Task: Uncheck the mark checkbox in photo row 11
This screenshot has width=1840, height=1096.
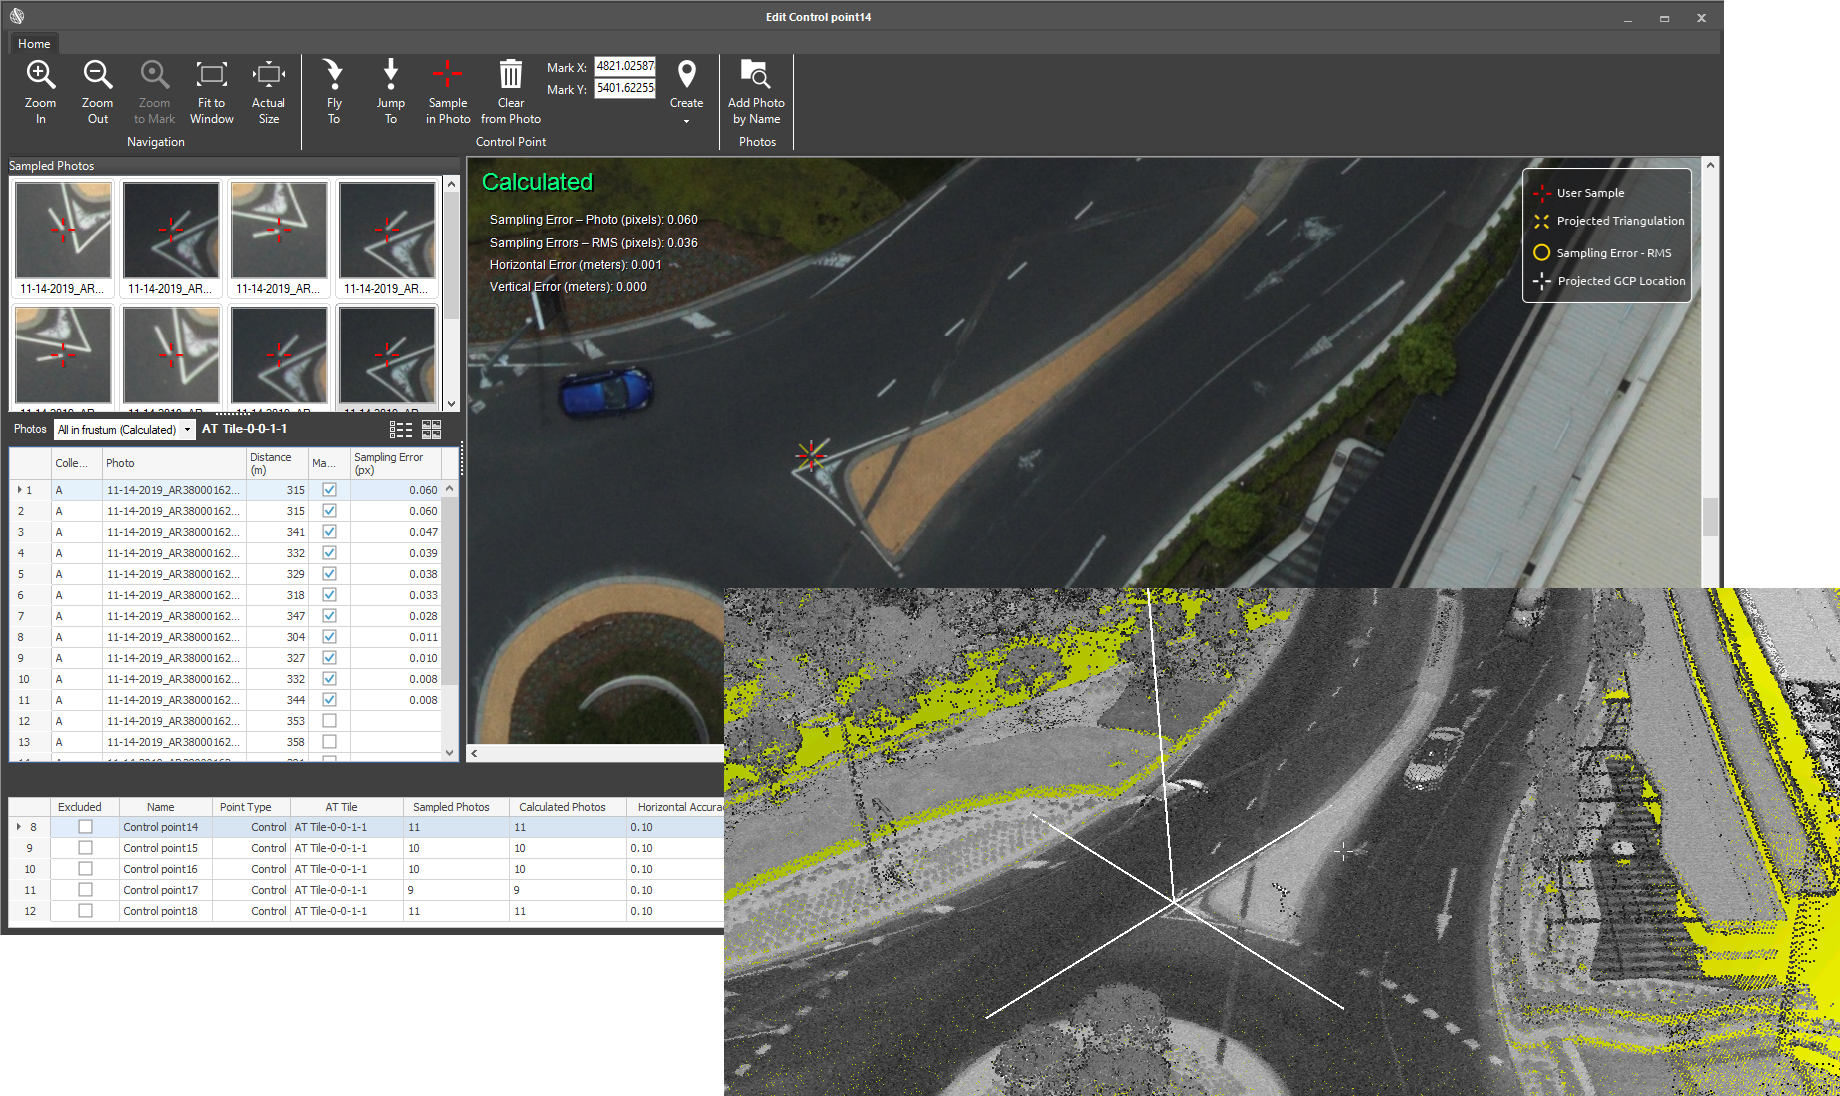Action: (x=329, y=700)
